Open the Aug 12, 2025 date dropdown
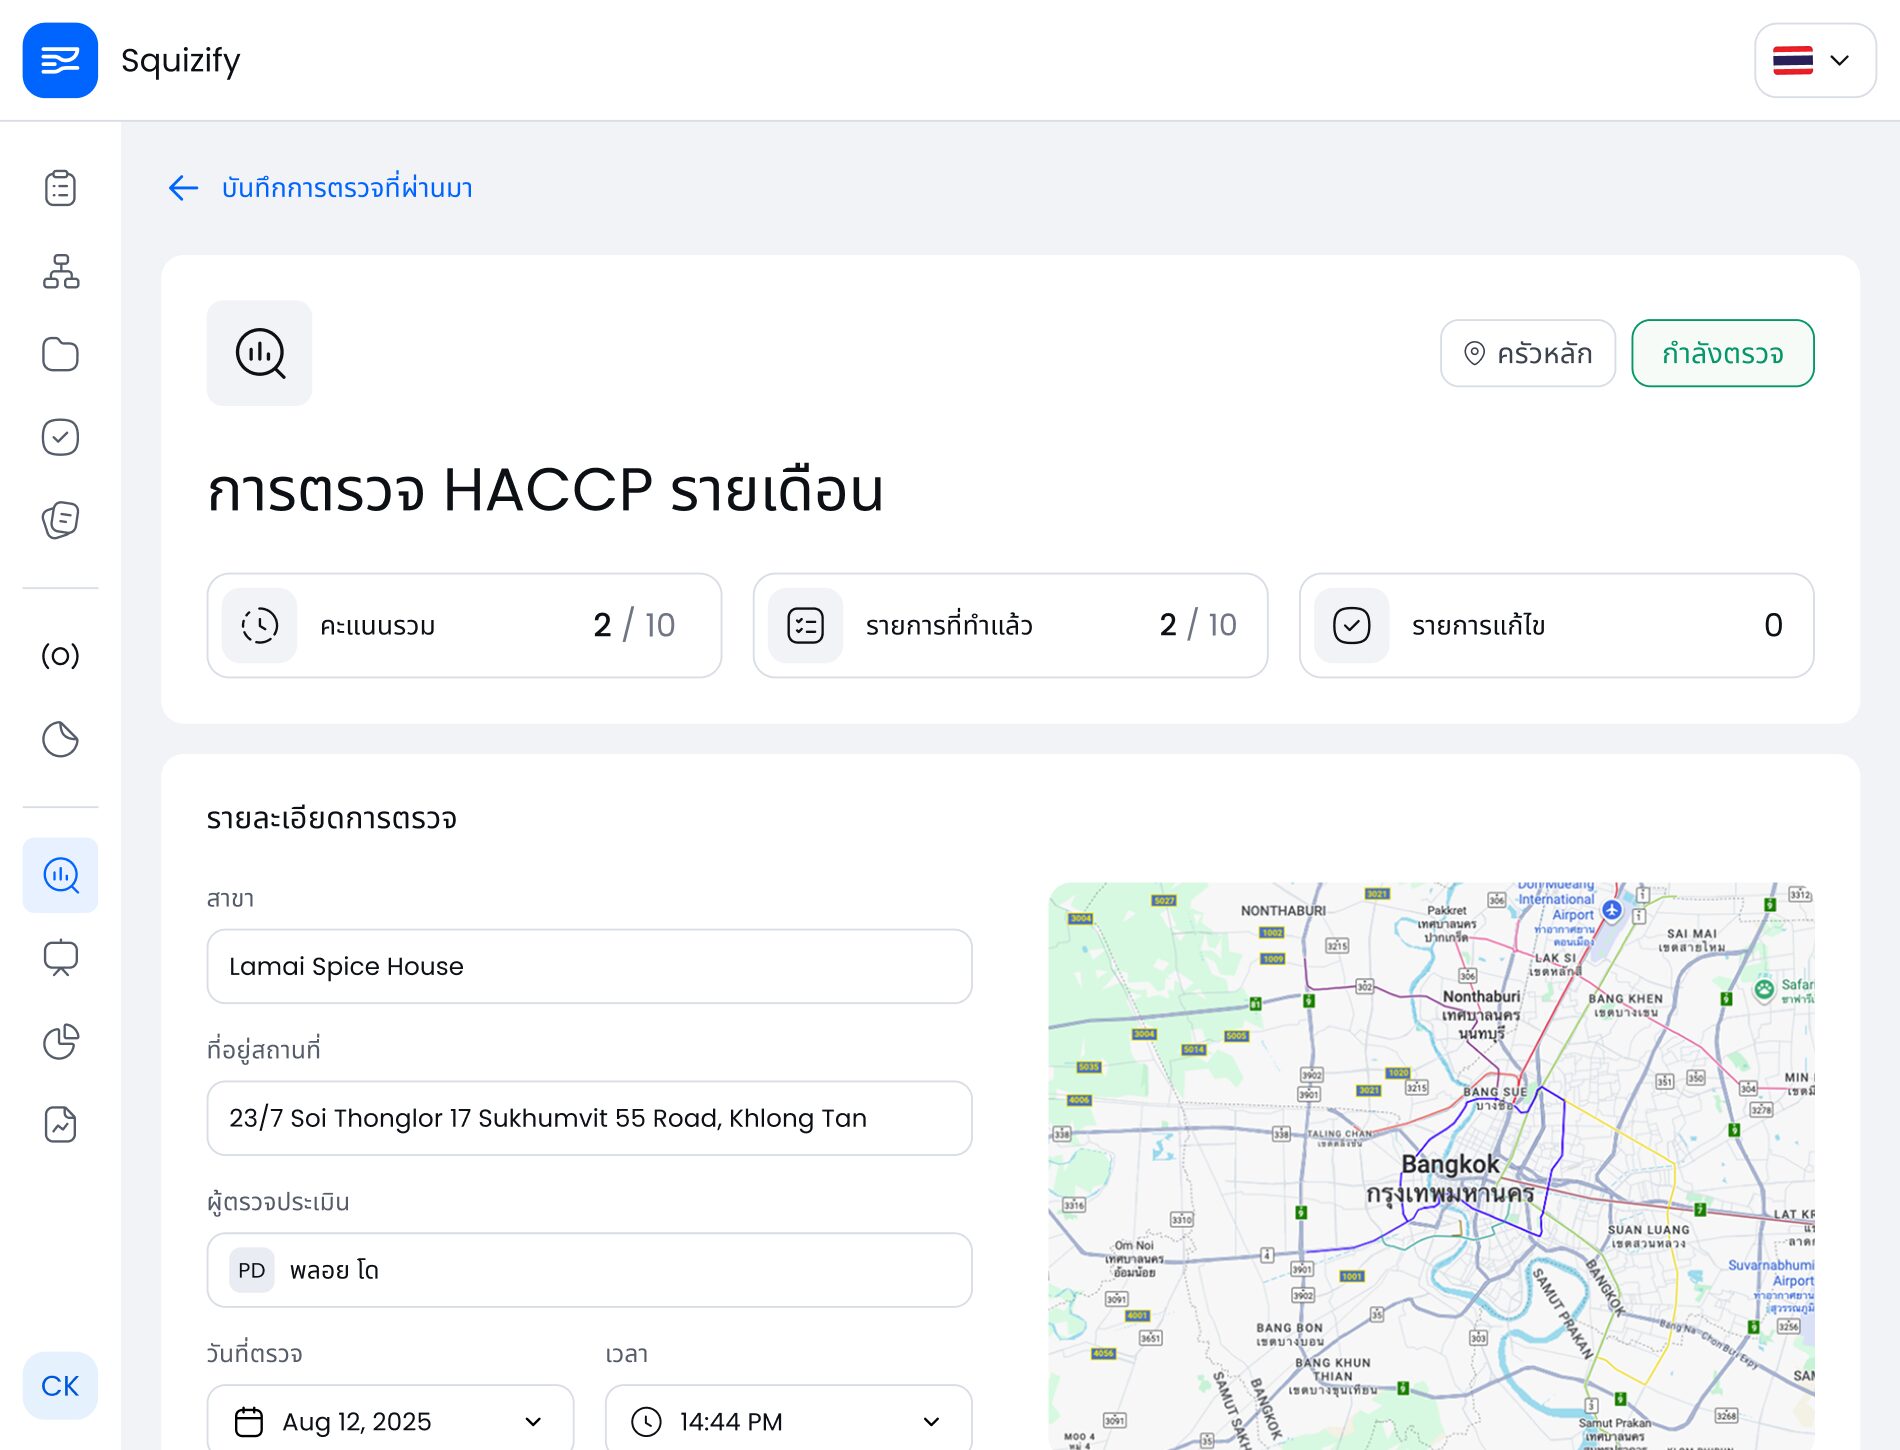This screenshot has height=1450, width=1900. (x=390, y=1420)
